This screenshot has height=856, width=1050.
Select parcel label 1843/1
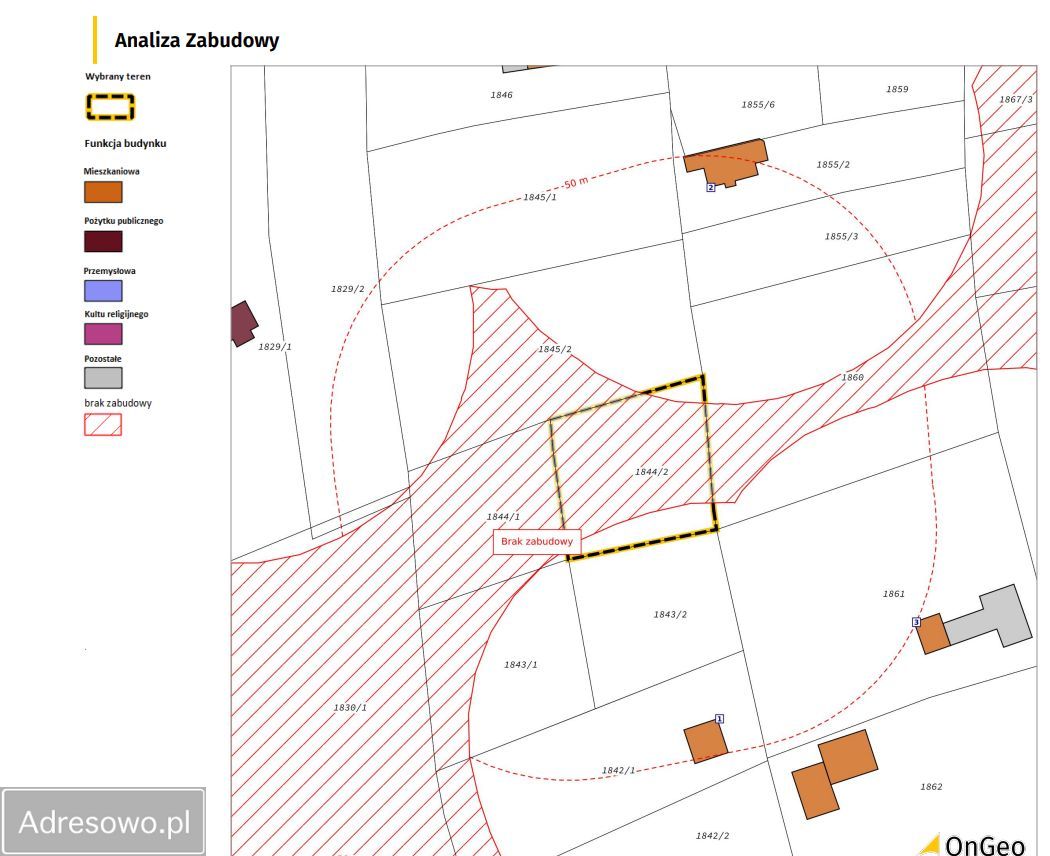(520, 665)
